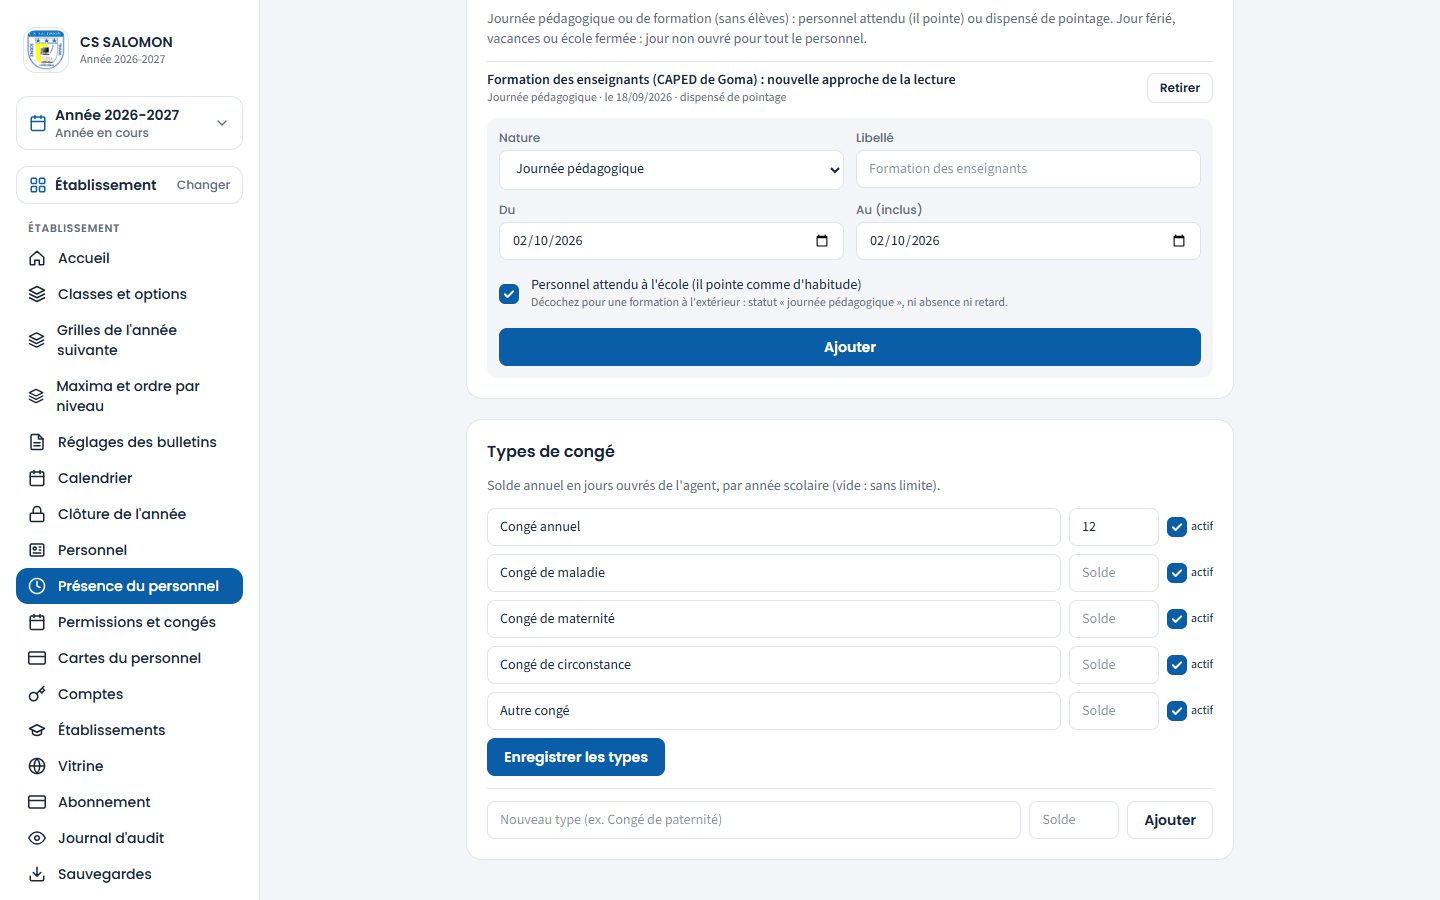
Task: Click the clock icon beside Présence du personnel
Action: click(37, 586)
